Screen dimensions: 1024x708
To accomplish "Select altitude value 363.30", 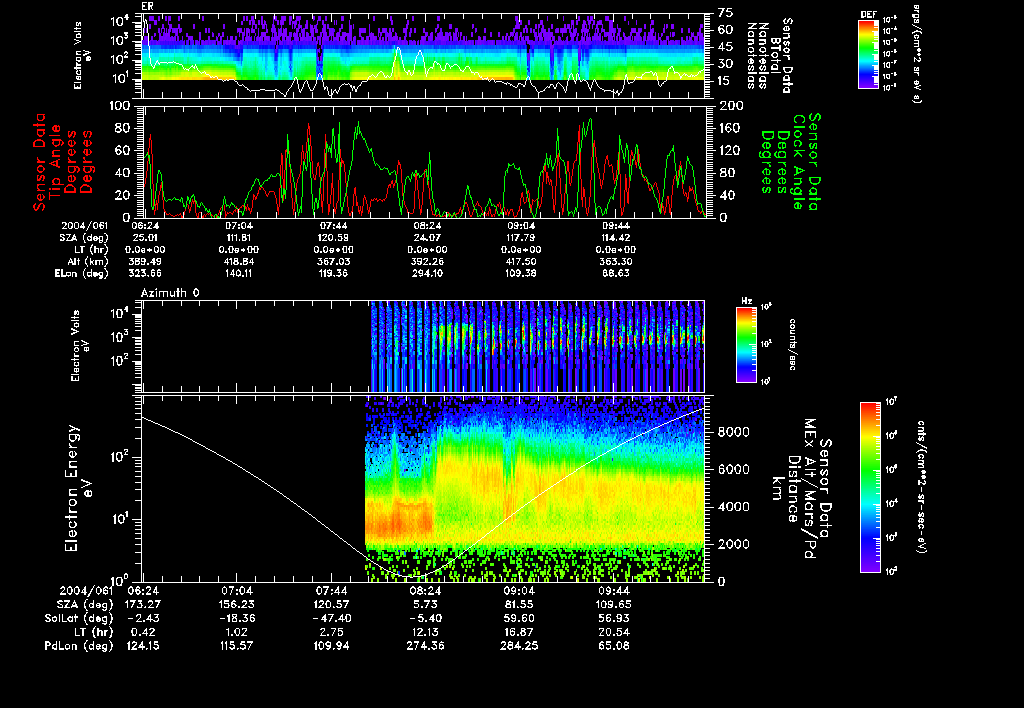I will click(615, 261).
